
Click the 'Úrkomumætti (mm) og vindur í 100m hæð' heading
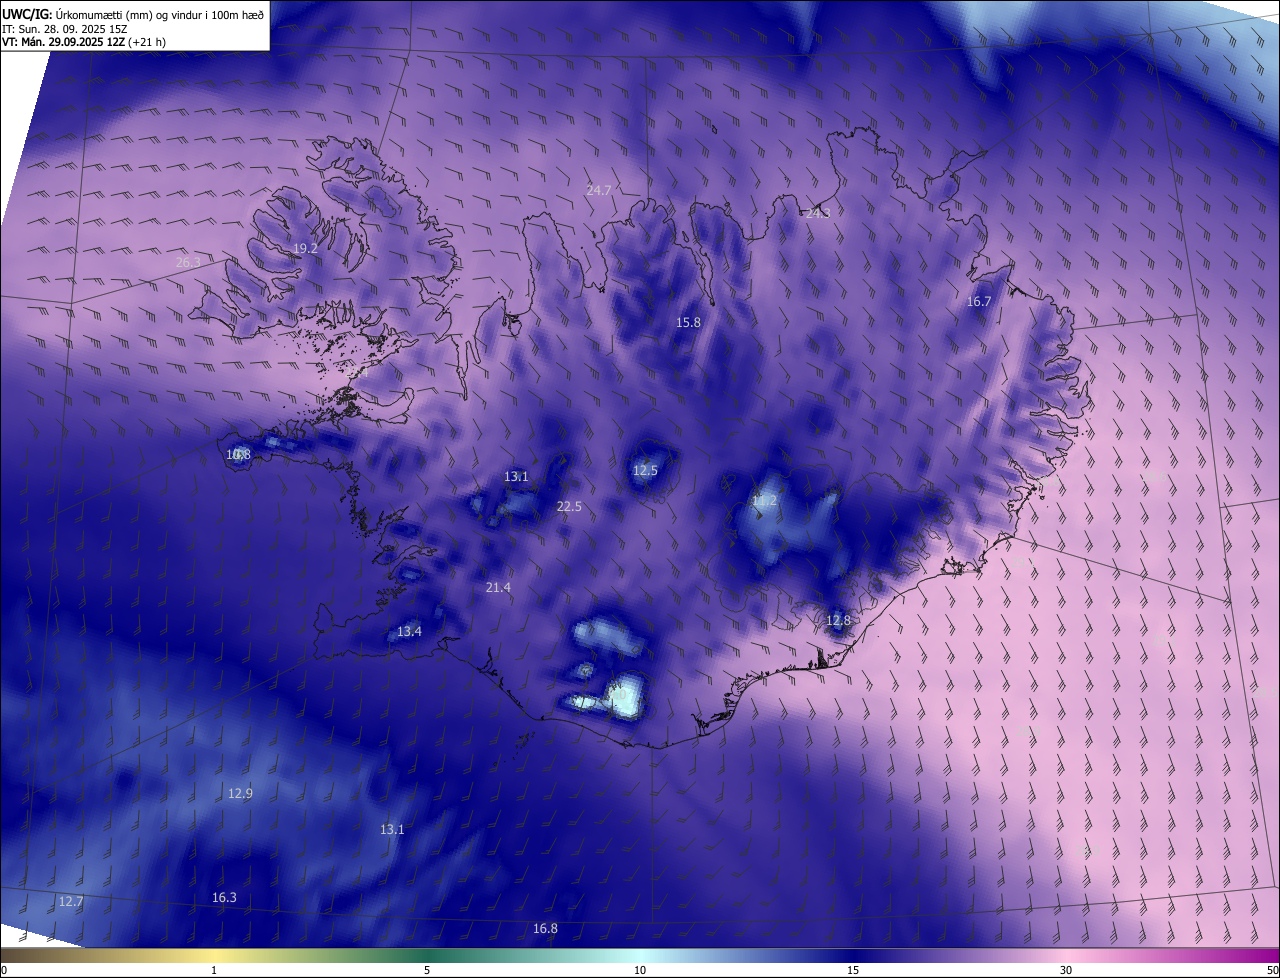tap(159, 14)
